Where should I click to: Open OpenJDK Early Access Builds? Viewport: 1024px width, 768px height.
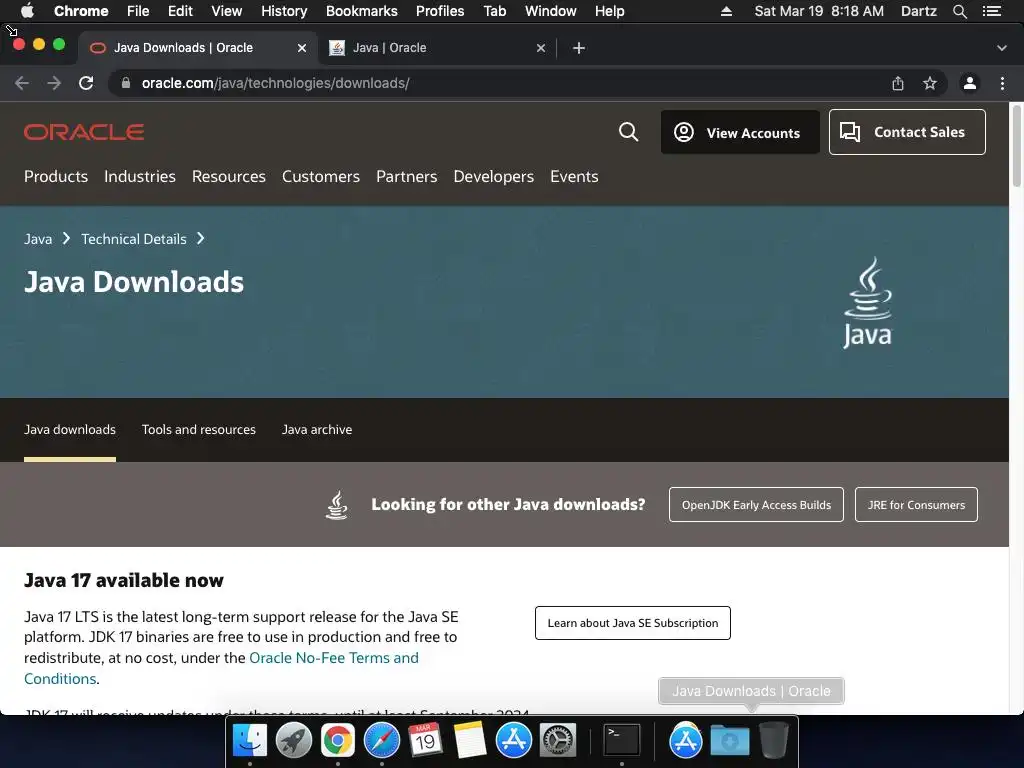[756, 504]
